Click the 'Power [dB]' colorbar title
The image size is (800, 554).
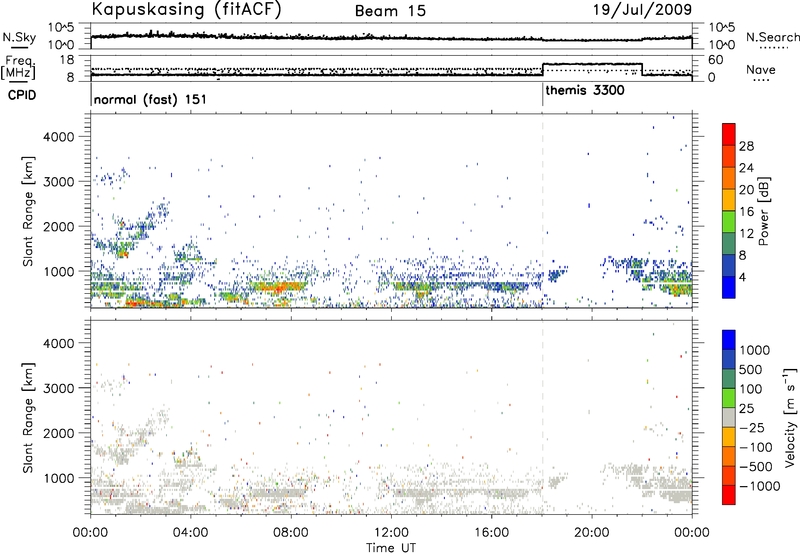pos(763,211)
